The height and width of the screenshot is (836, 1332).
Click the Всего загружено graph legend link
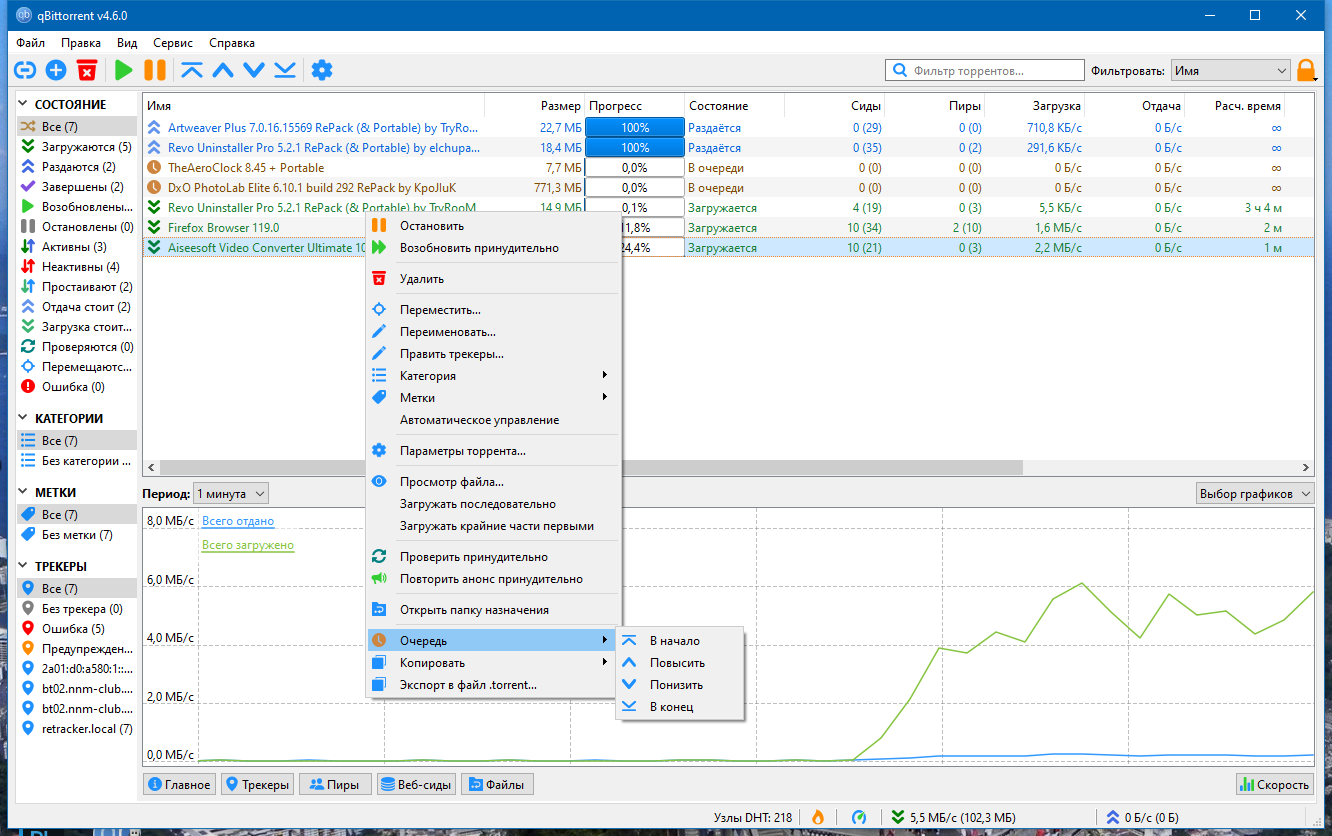[248, 545]
